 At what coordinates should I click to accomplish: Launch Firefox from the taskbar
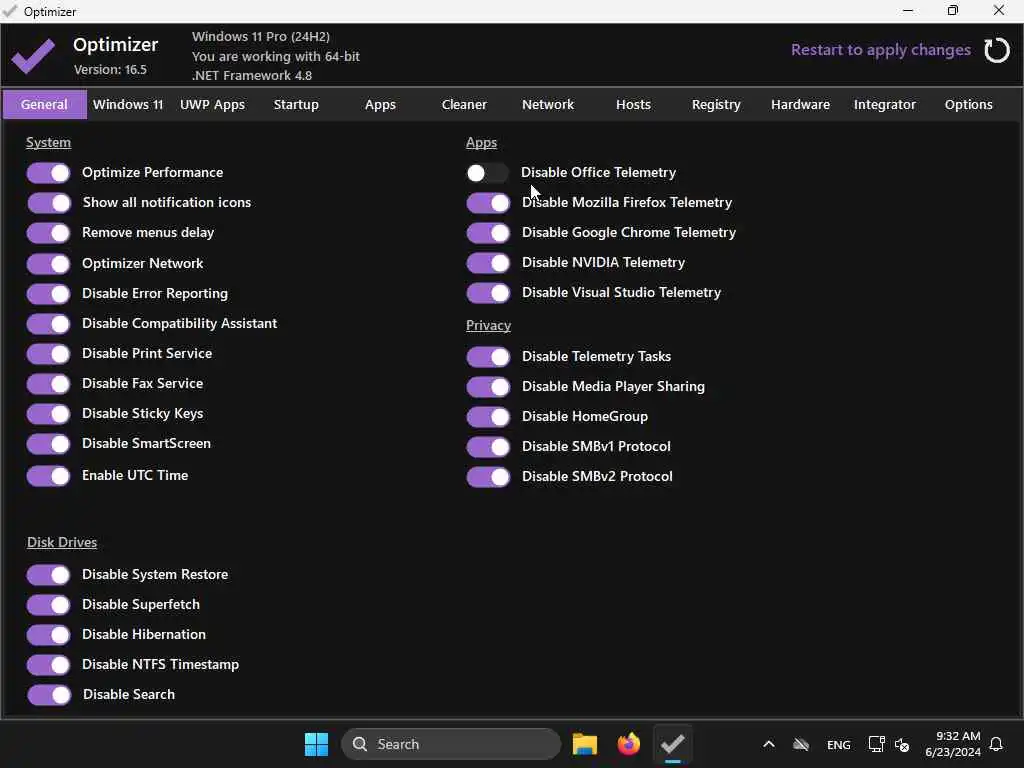pyautogui.click(x=628, y=744)
